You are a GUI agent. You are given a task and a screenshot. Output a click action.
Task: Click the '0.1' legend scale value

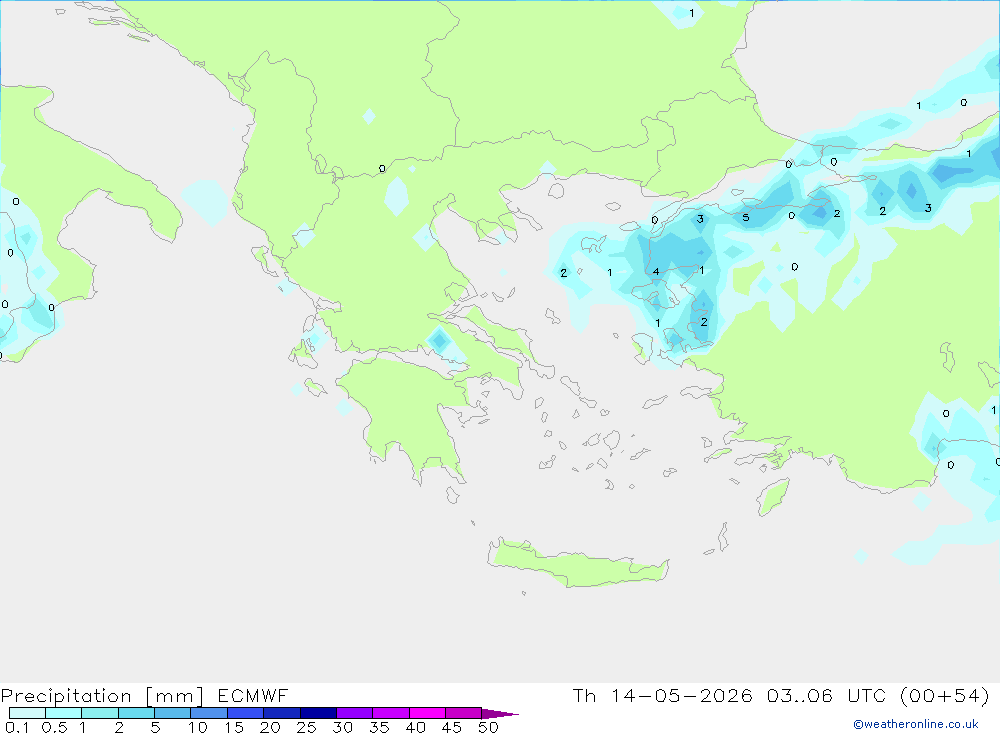coord(17,727)
